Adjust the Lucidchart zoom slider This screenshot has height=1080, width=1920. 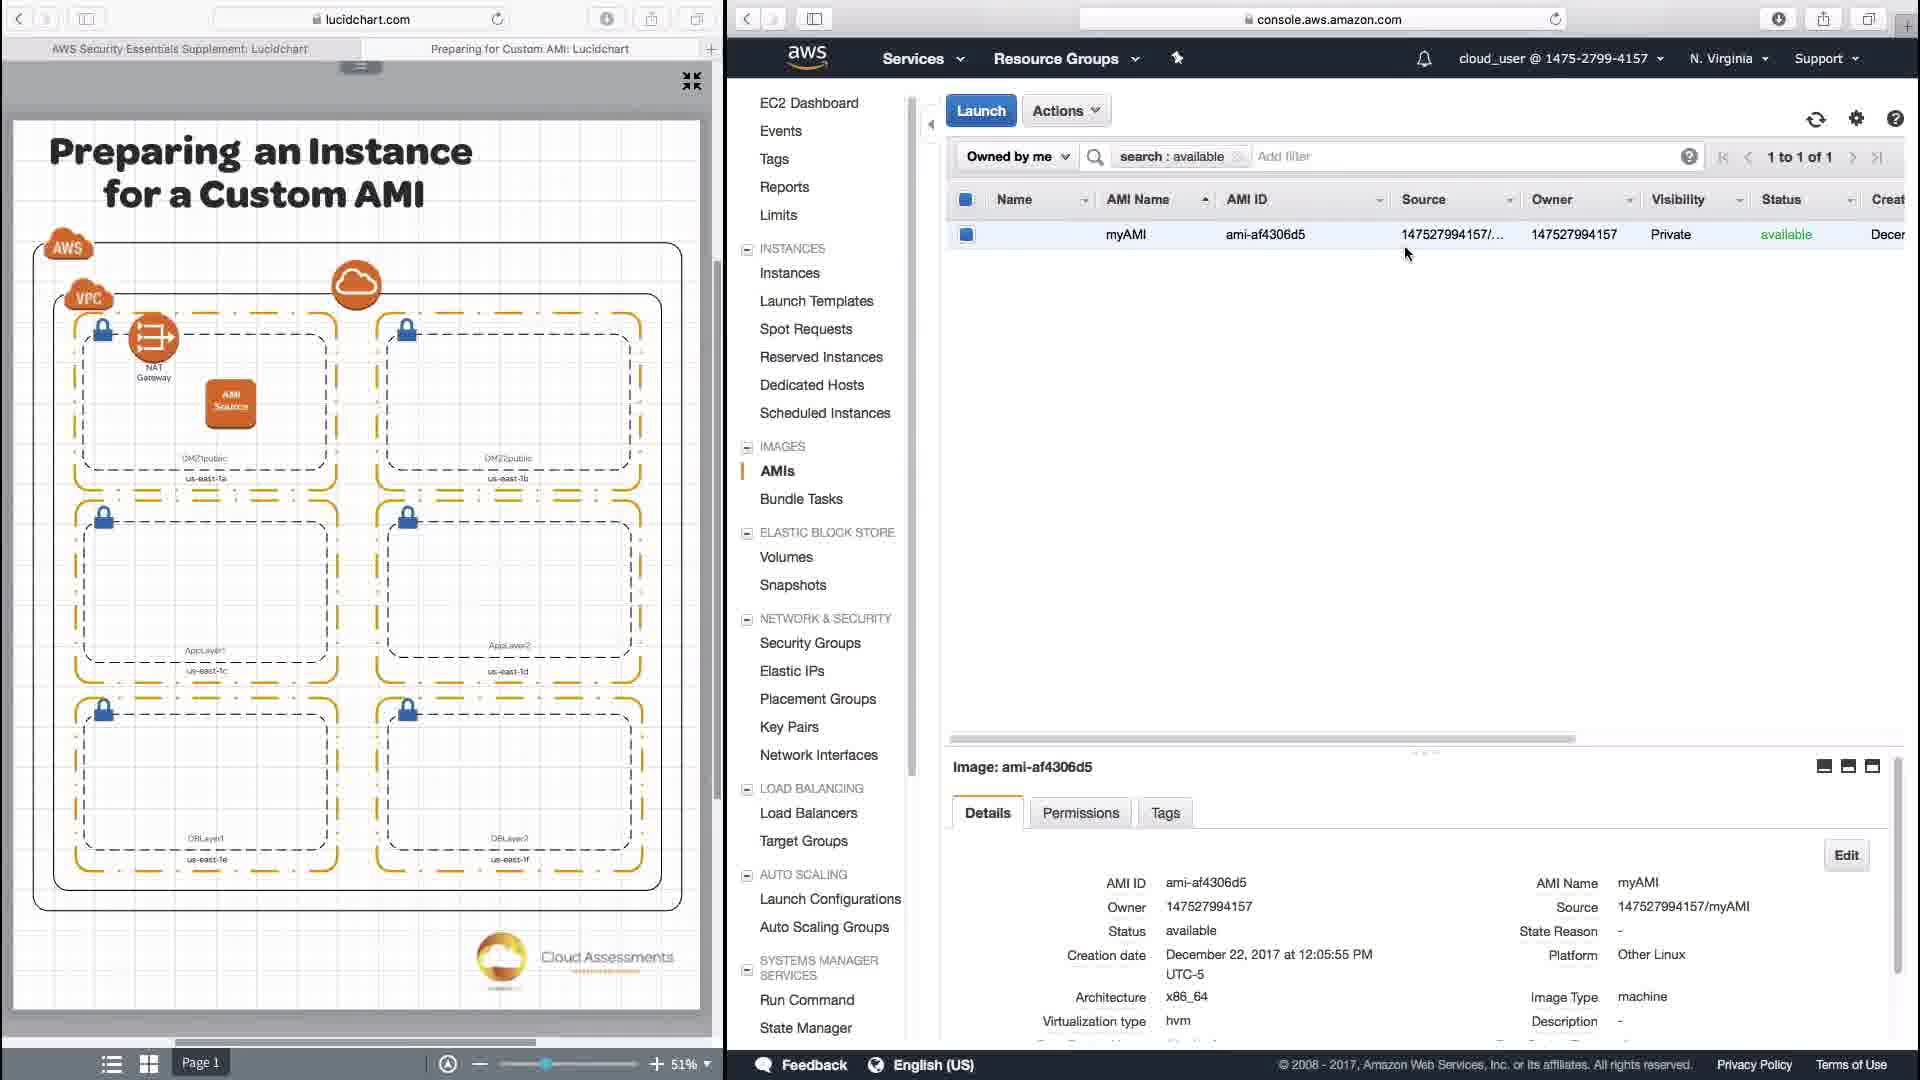[546, 1064]
